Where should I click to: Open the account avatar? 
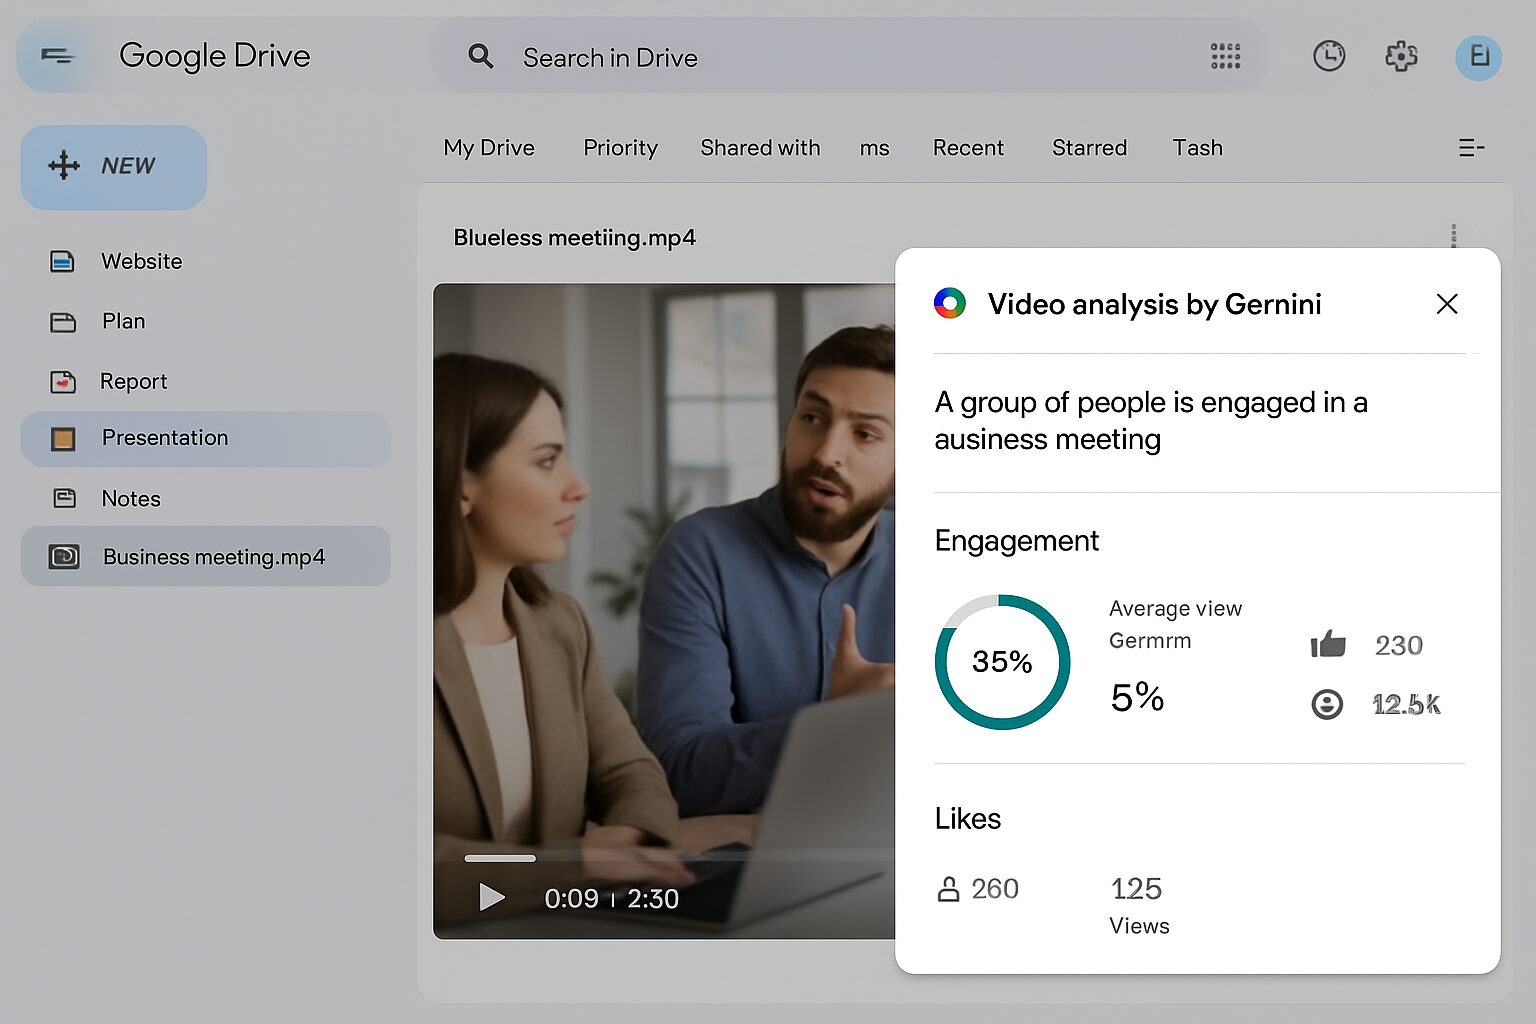[1478, 57]
